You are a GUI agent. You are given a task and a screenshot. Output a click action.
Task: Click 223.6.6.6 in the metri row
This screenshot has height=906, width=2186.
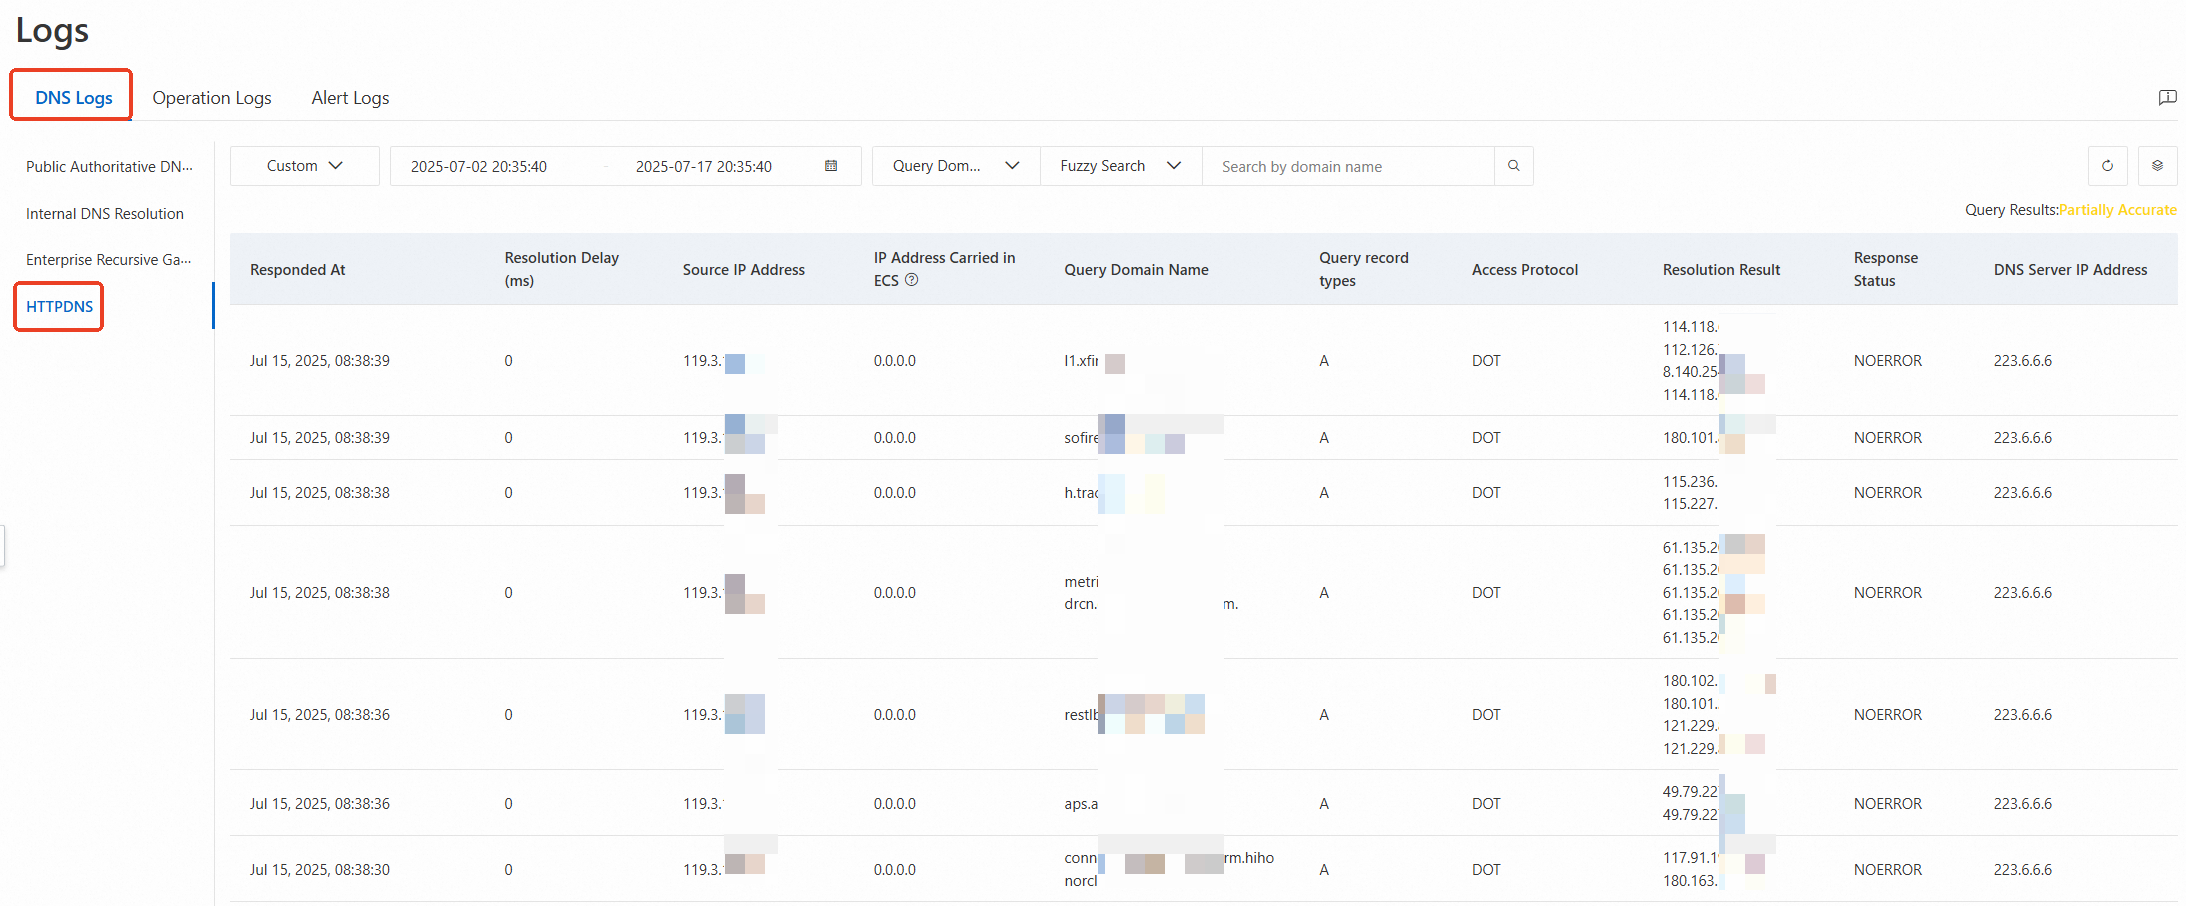[2023, 593]
